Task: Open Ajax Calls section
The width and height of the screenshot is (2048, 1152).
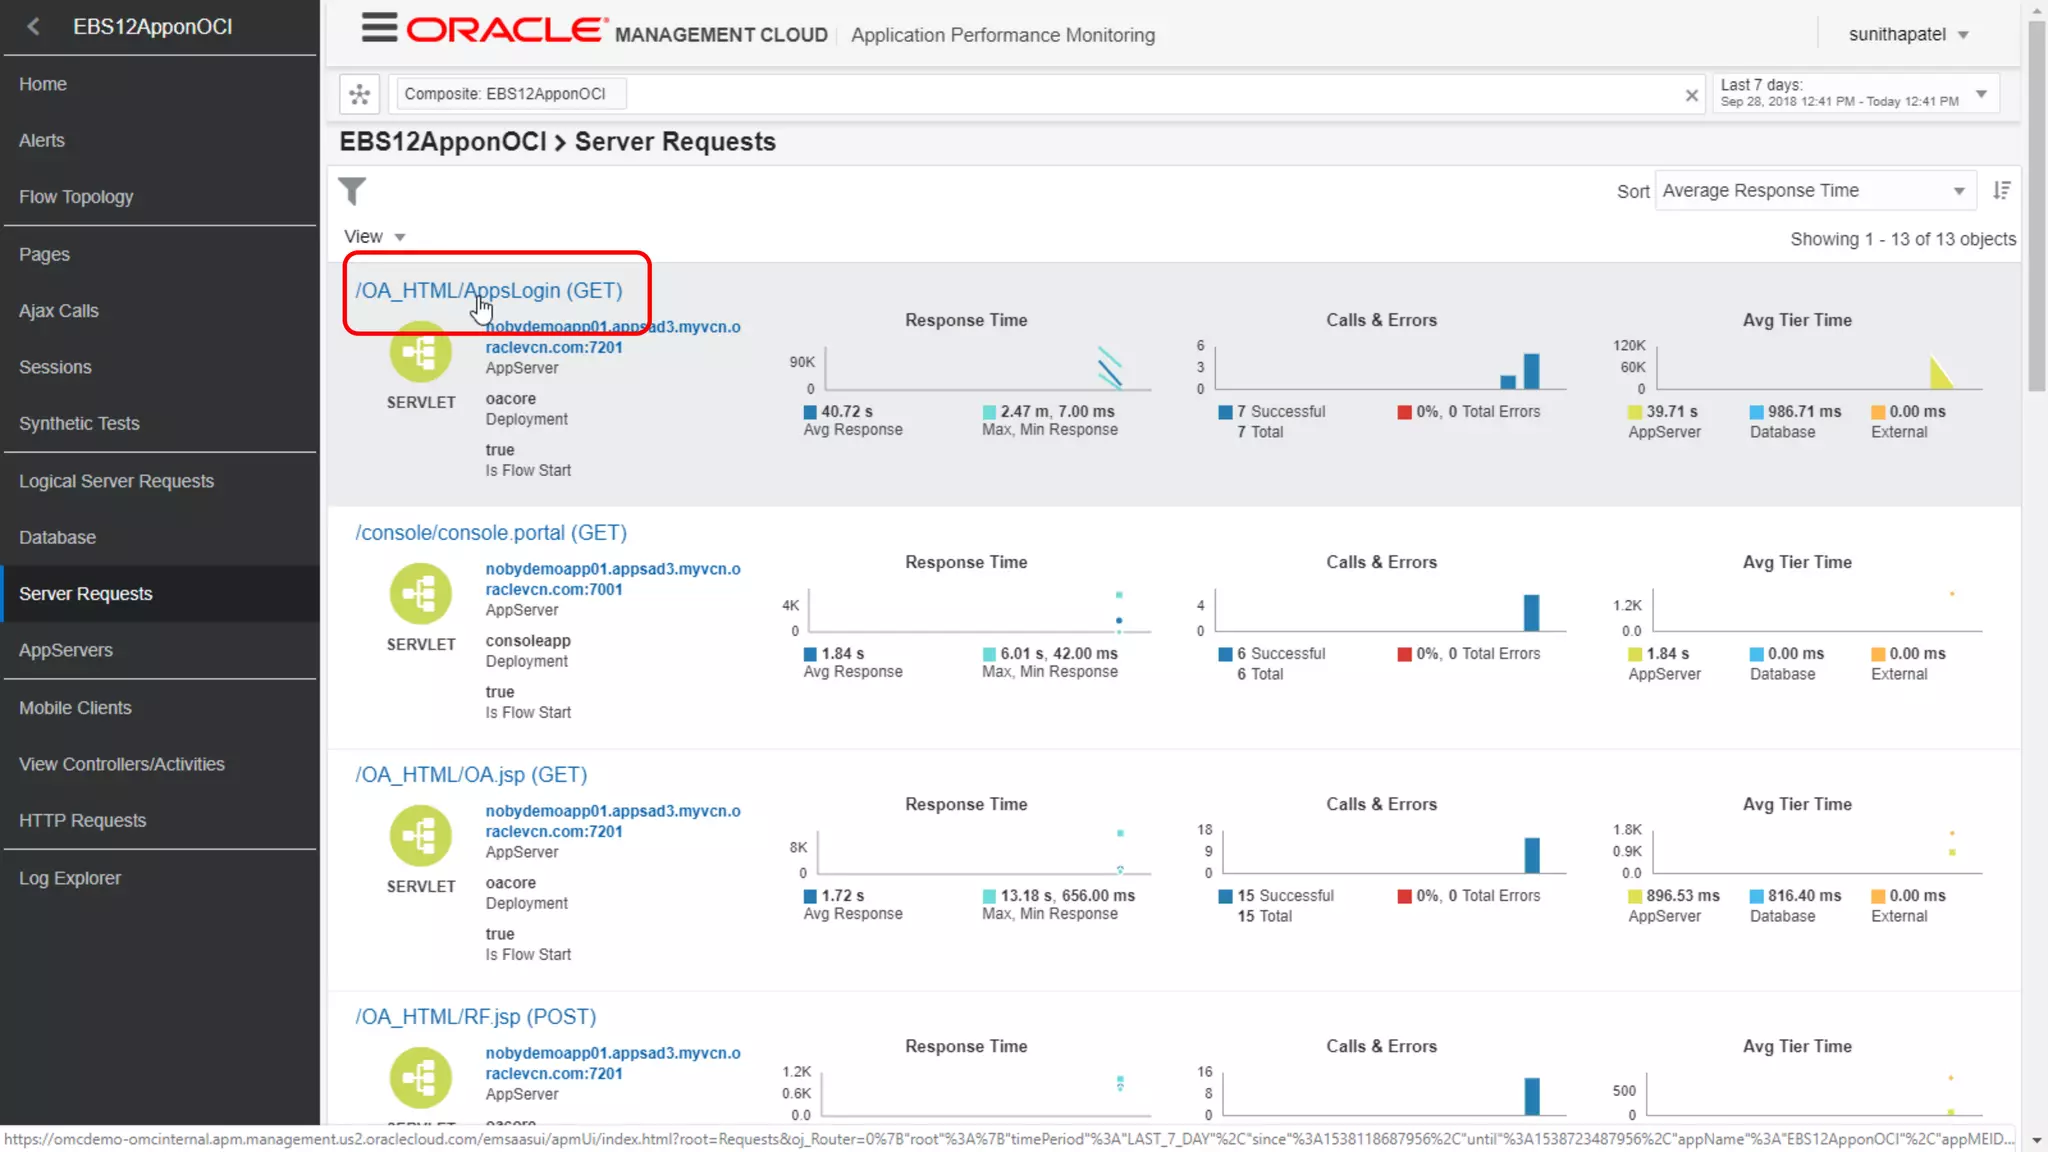Action: click(58, 311)
